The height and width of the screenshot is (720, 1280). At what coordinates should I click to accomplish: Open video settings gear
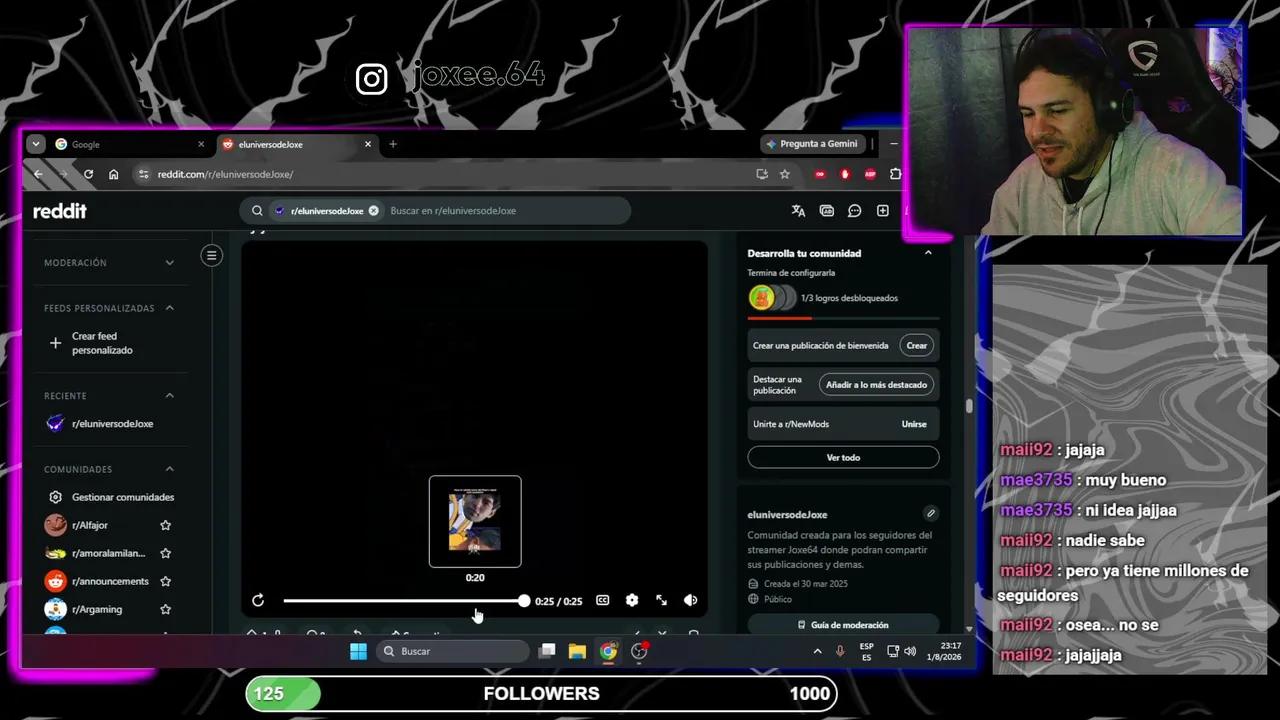point(632,601)
